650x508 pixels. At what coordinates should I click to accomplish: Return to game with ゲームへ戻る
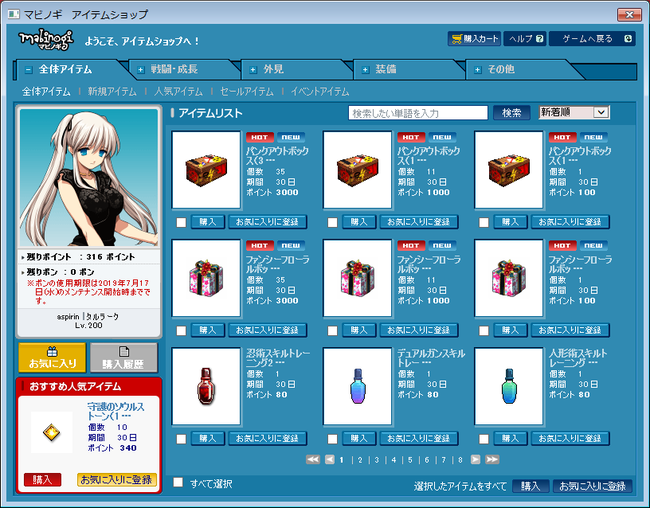[x=592, y=39]
